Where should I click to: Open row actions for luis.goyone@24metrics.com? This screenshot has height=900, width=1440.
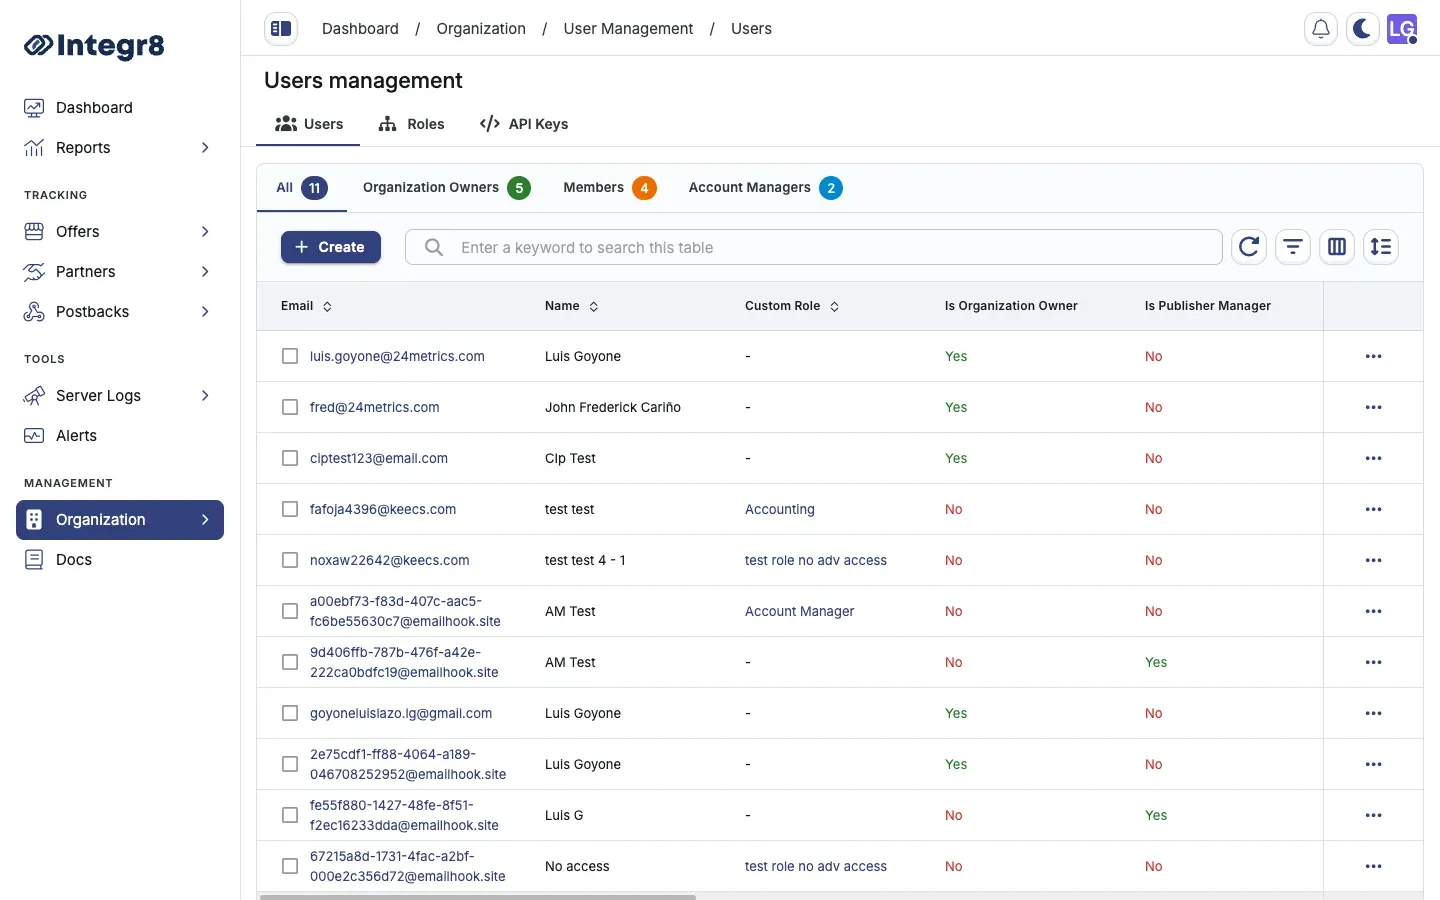1373,356
